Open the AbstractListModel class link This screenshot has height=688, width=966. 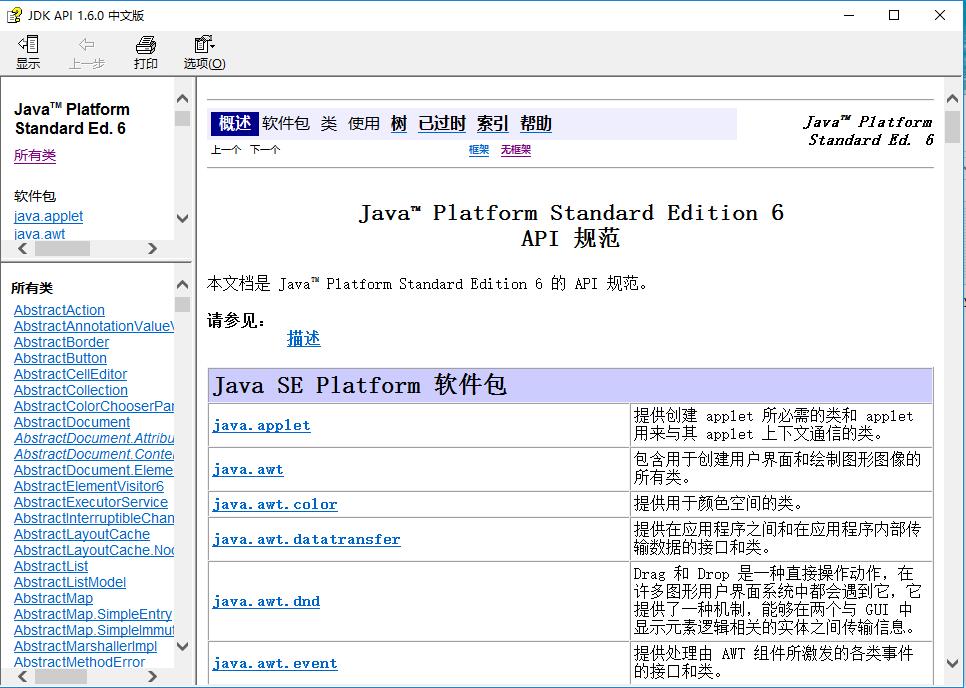click(70, 582)
